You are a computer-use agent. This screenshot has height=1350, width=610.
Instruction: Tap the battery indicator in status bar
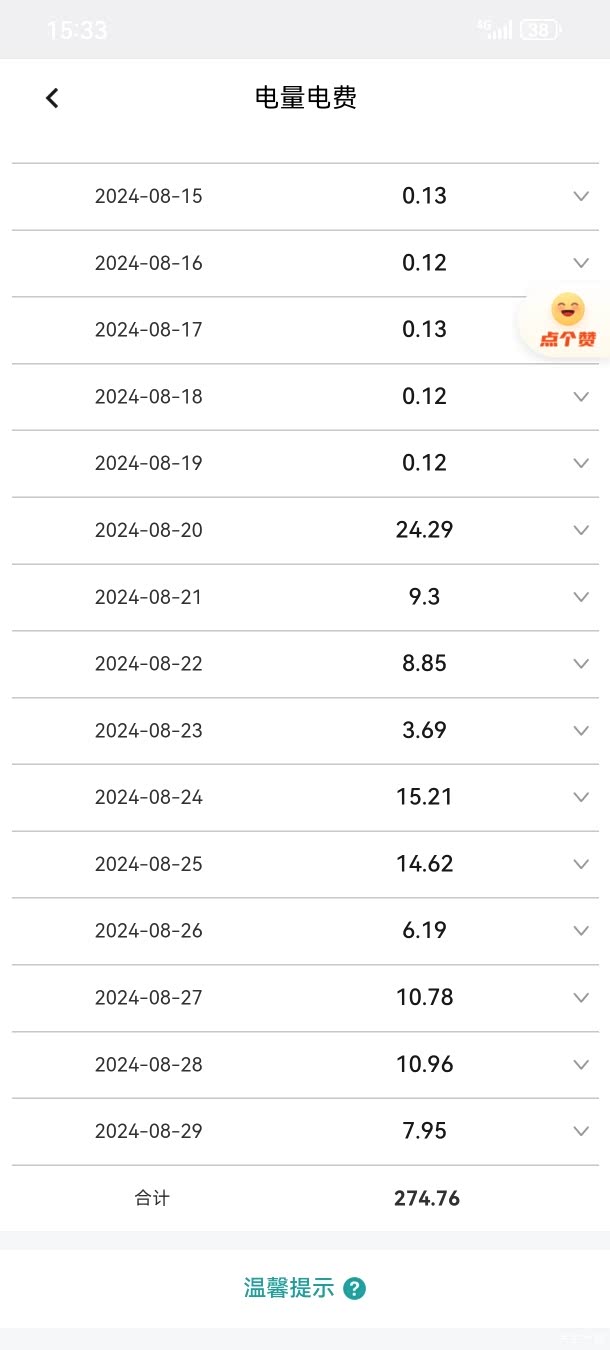tap(541, 30)
